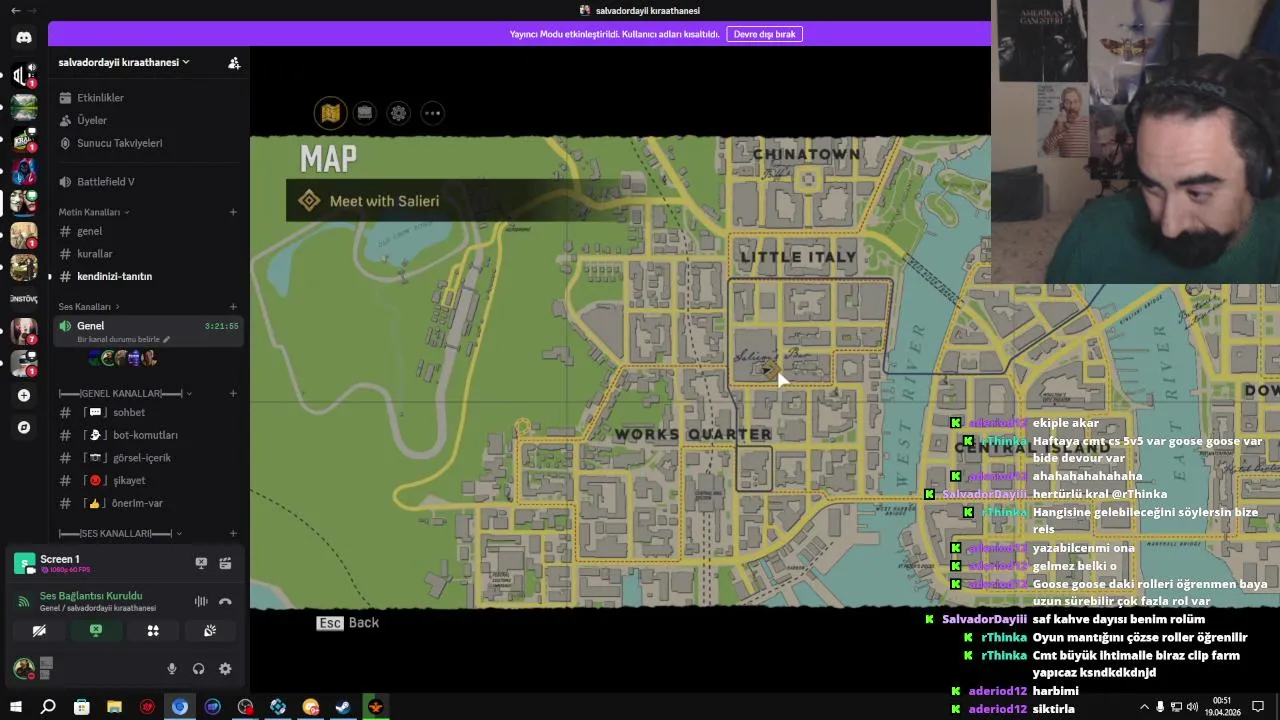Add a server with the plus icon

tap(24, 395)
